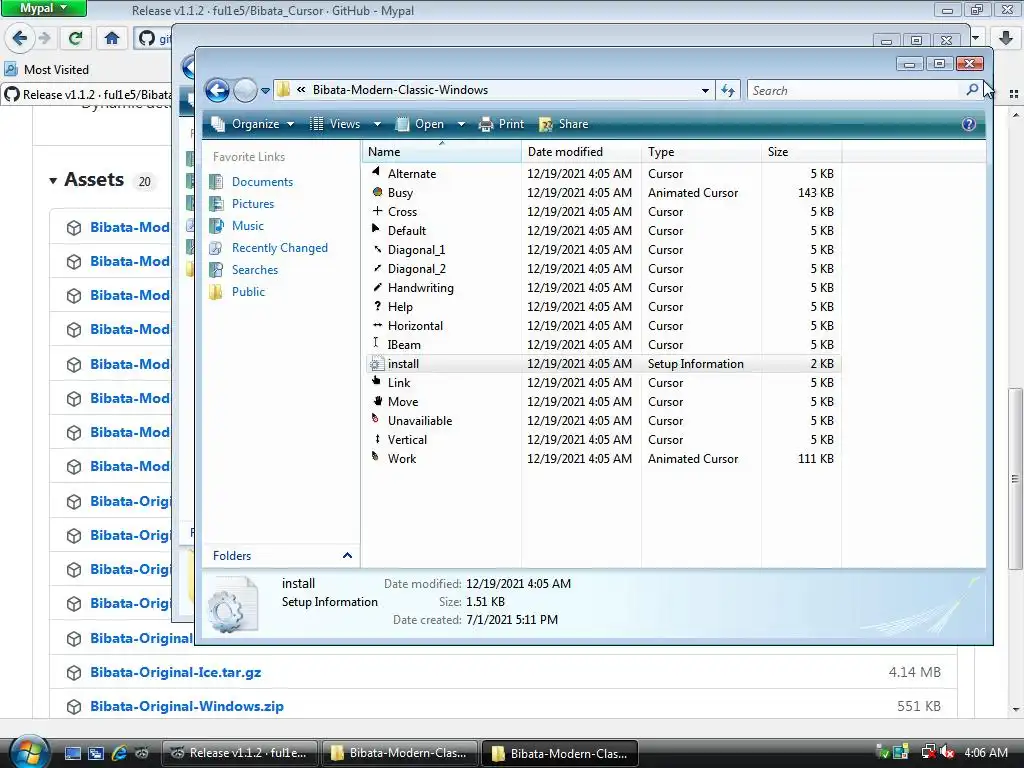Screen dimensions: 1024x768
Task: Sort by the Size column header
Action: tap(802, 152)
